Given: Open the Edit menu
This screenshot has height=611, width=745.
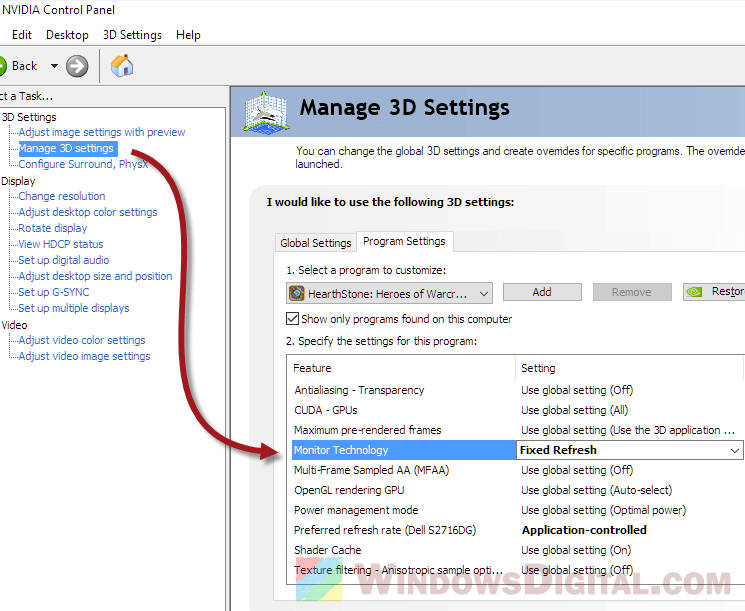Looking at the screenshot, I should pyautogui.click(x=21, y=35).
